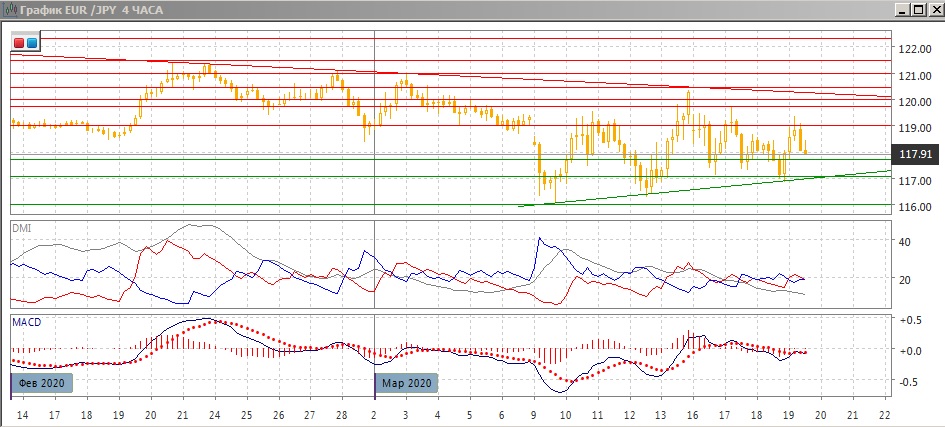Click date axis label 26

click(278, 415)
